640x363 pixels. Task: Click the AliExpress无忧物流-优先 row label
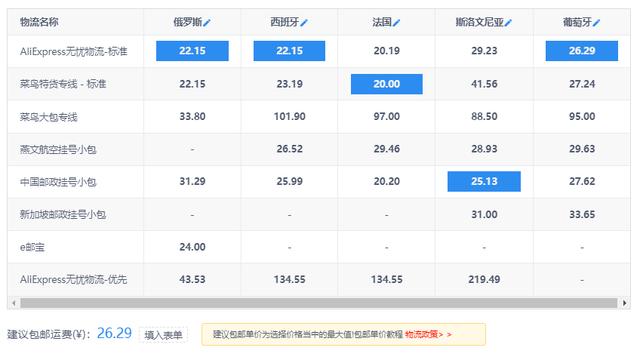coord(73,280)
